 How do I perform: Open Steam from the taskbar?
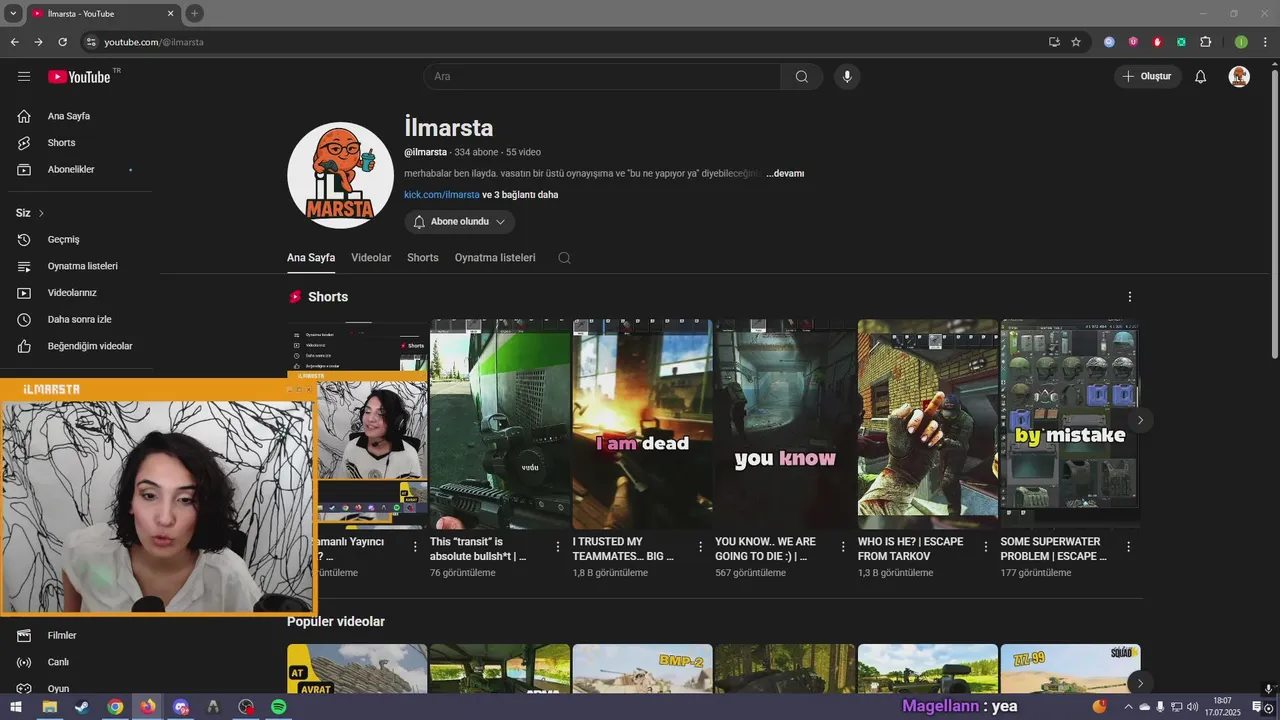point(81,707)
